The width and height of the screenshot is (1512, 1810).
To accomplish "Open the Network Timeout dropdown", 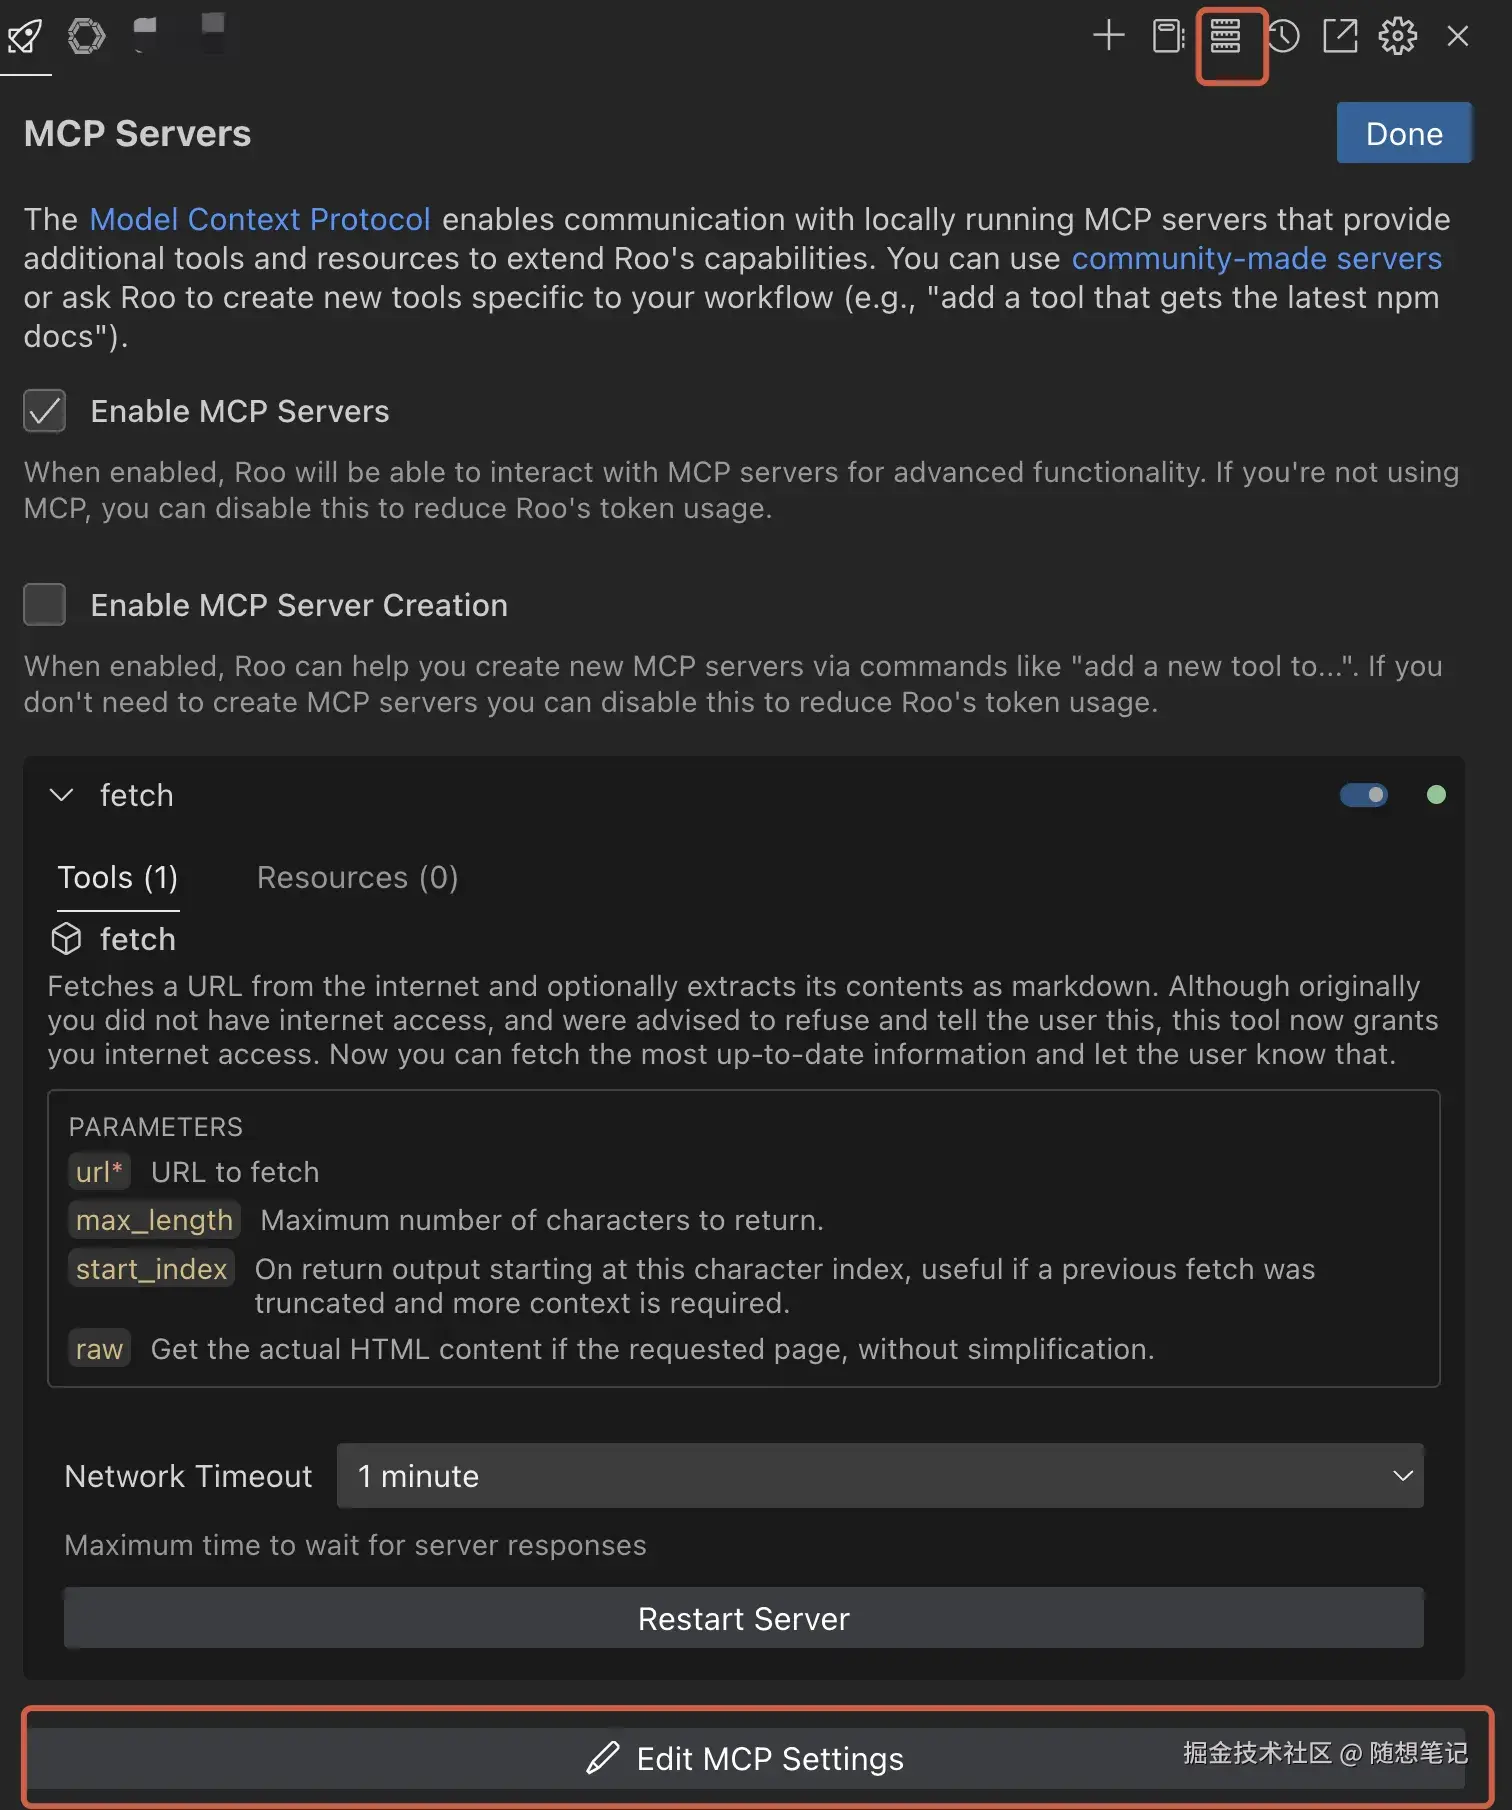I will pyautogui.click(x=880, y=1476).
